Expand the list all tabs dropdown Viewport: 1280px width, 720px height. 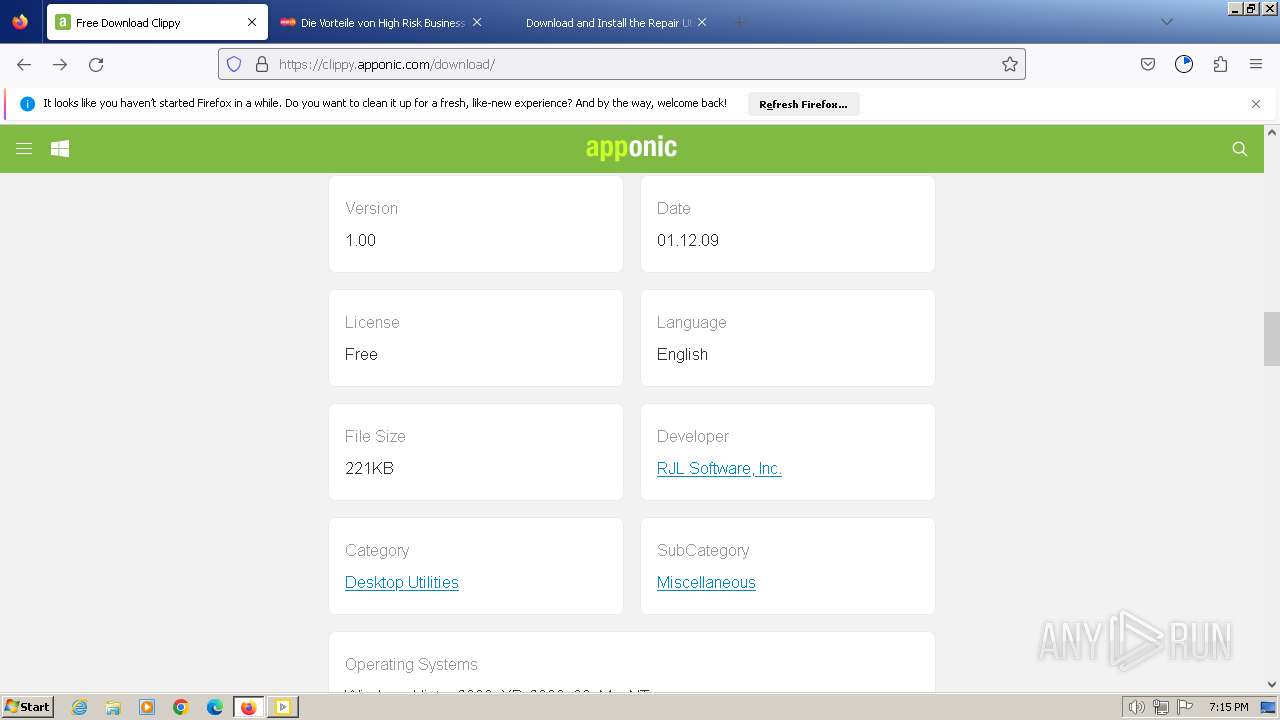click(1167, 22)
